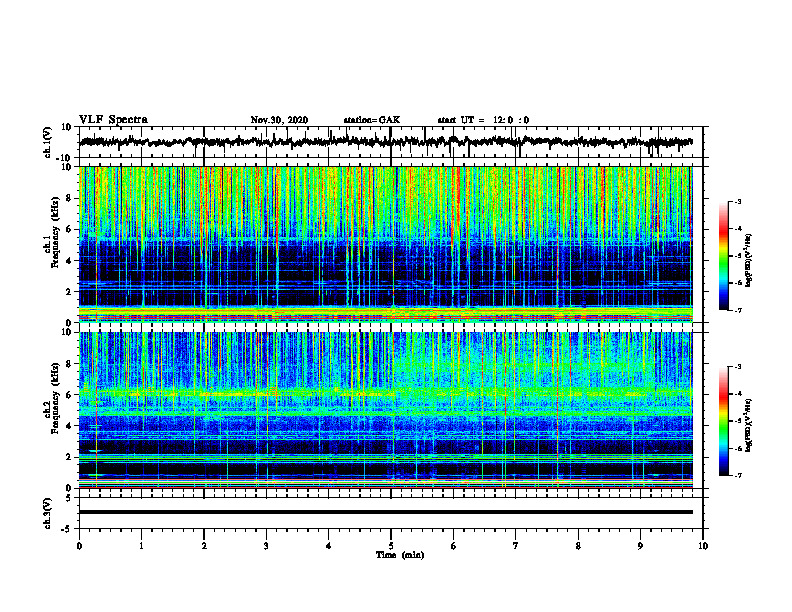Viewport: 792px width, 612px height.
Task: Pick the ch.2 spectrogram color bar
Action: click(x=724, y=421)
